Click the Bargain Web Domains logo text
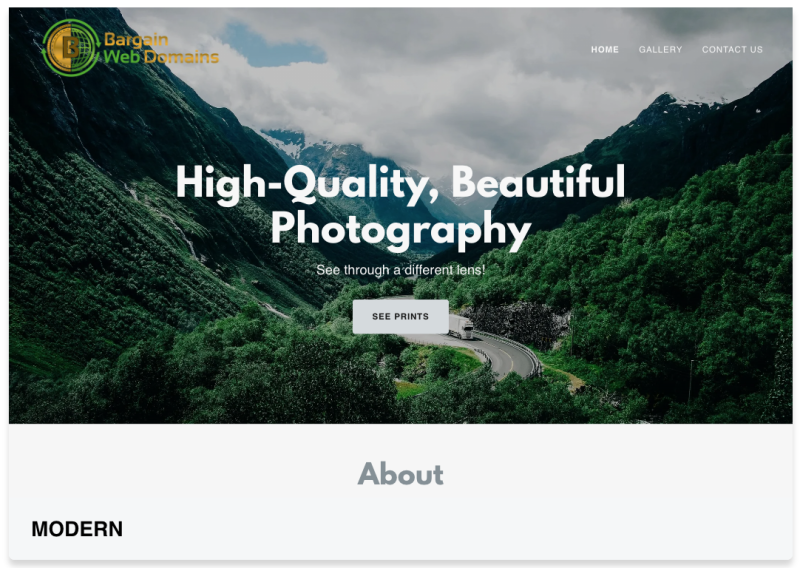800x568 pixels. [161, 48]
